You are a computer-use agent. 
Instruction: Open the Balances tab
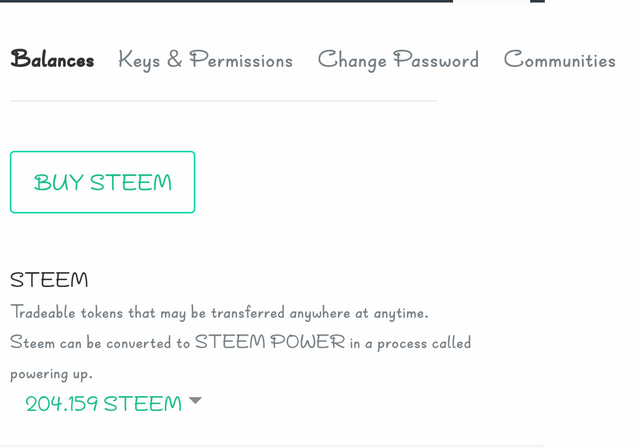tap(52, 60)
